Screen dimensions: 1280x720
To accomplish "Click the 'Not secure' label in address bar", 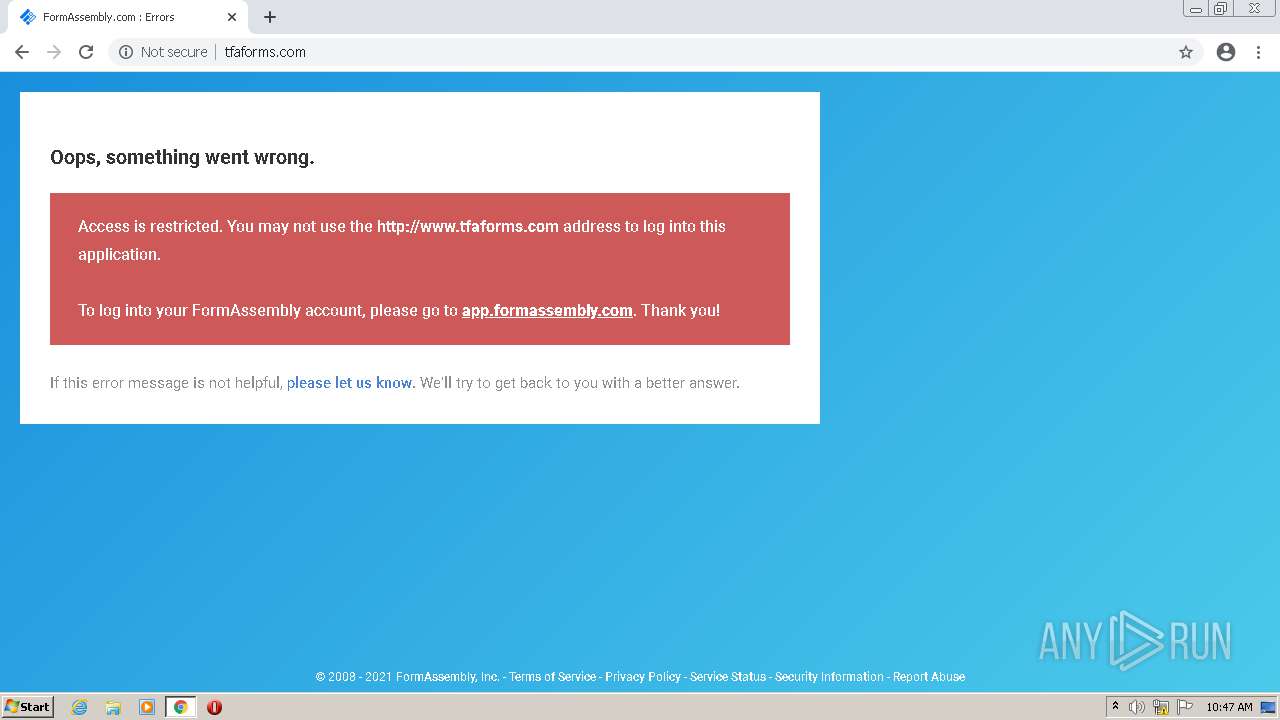I will coord(174,52).
